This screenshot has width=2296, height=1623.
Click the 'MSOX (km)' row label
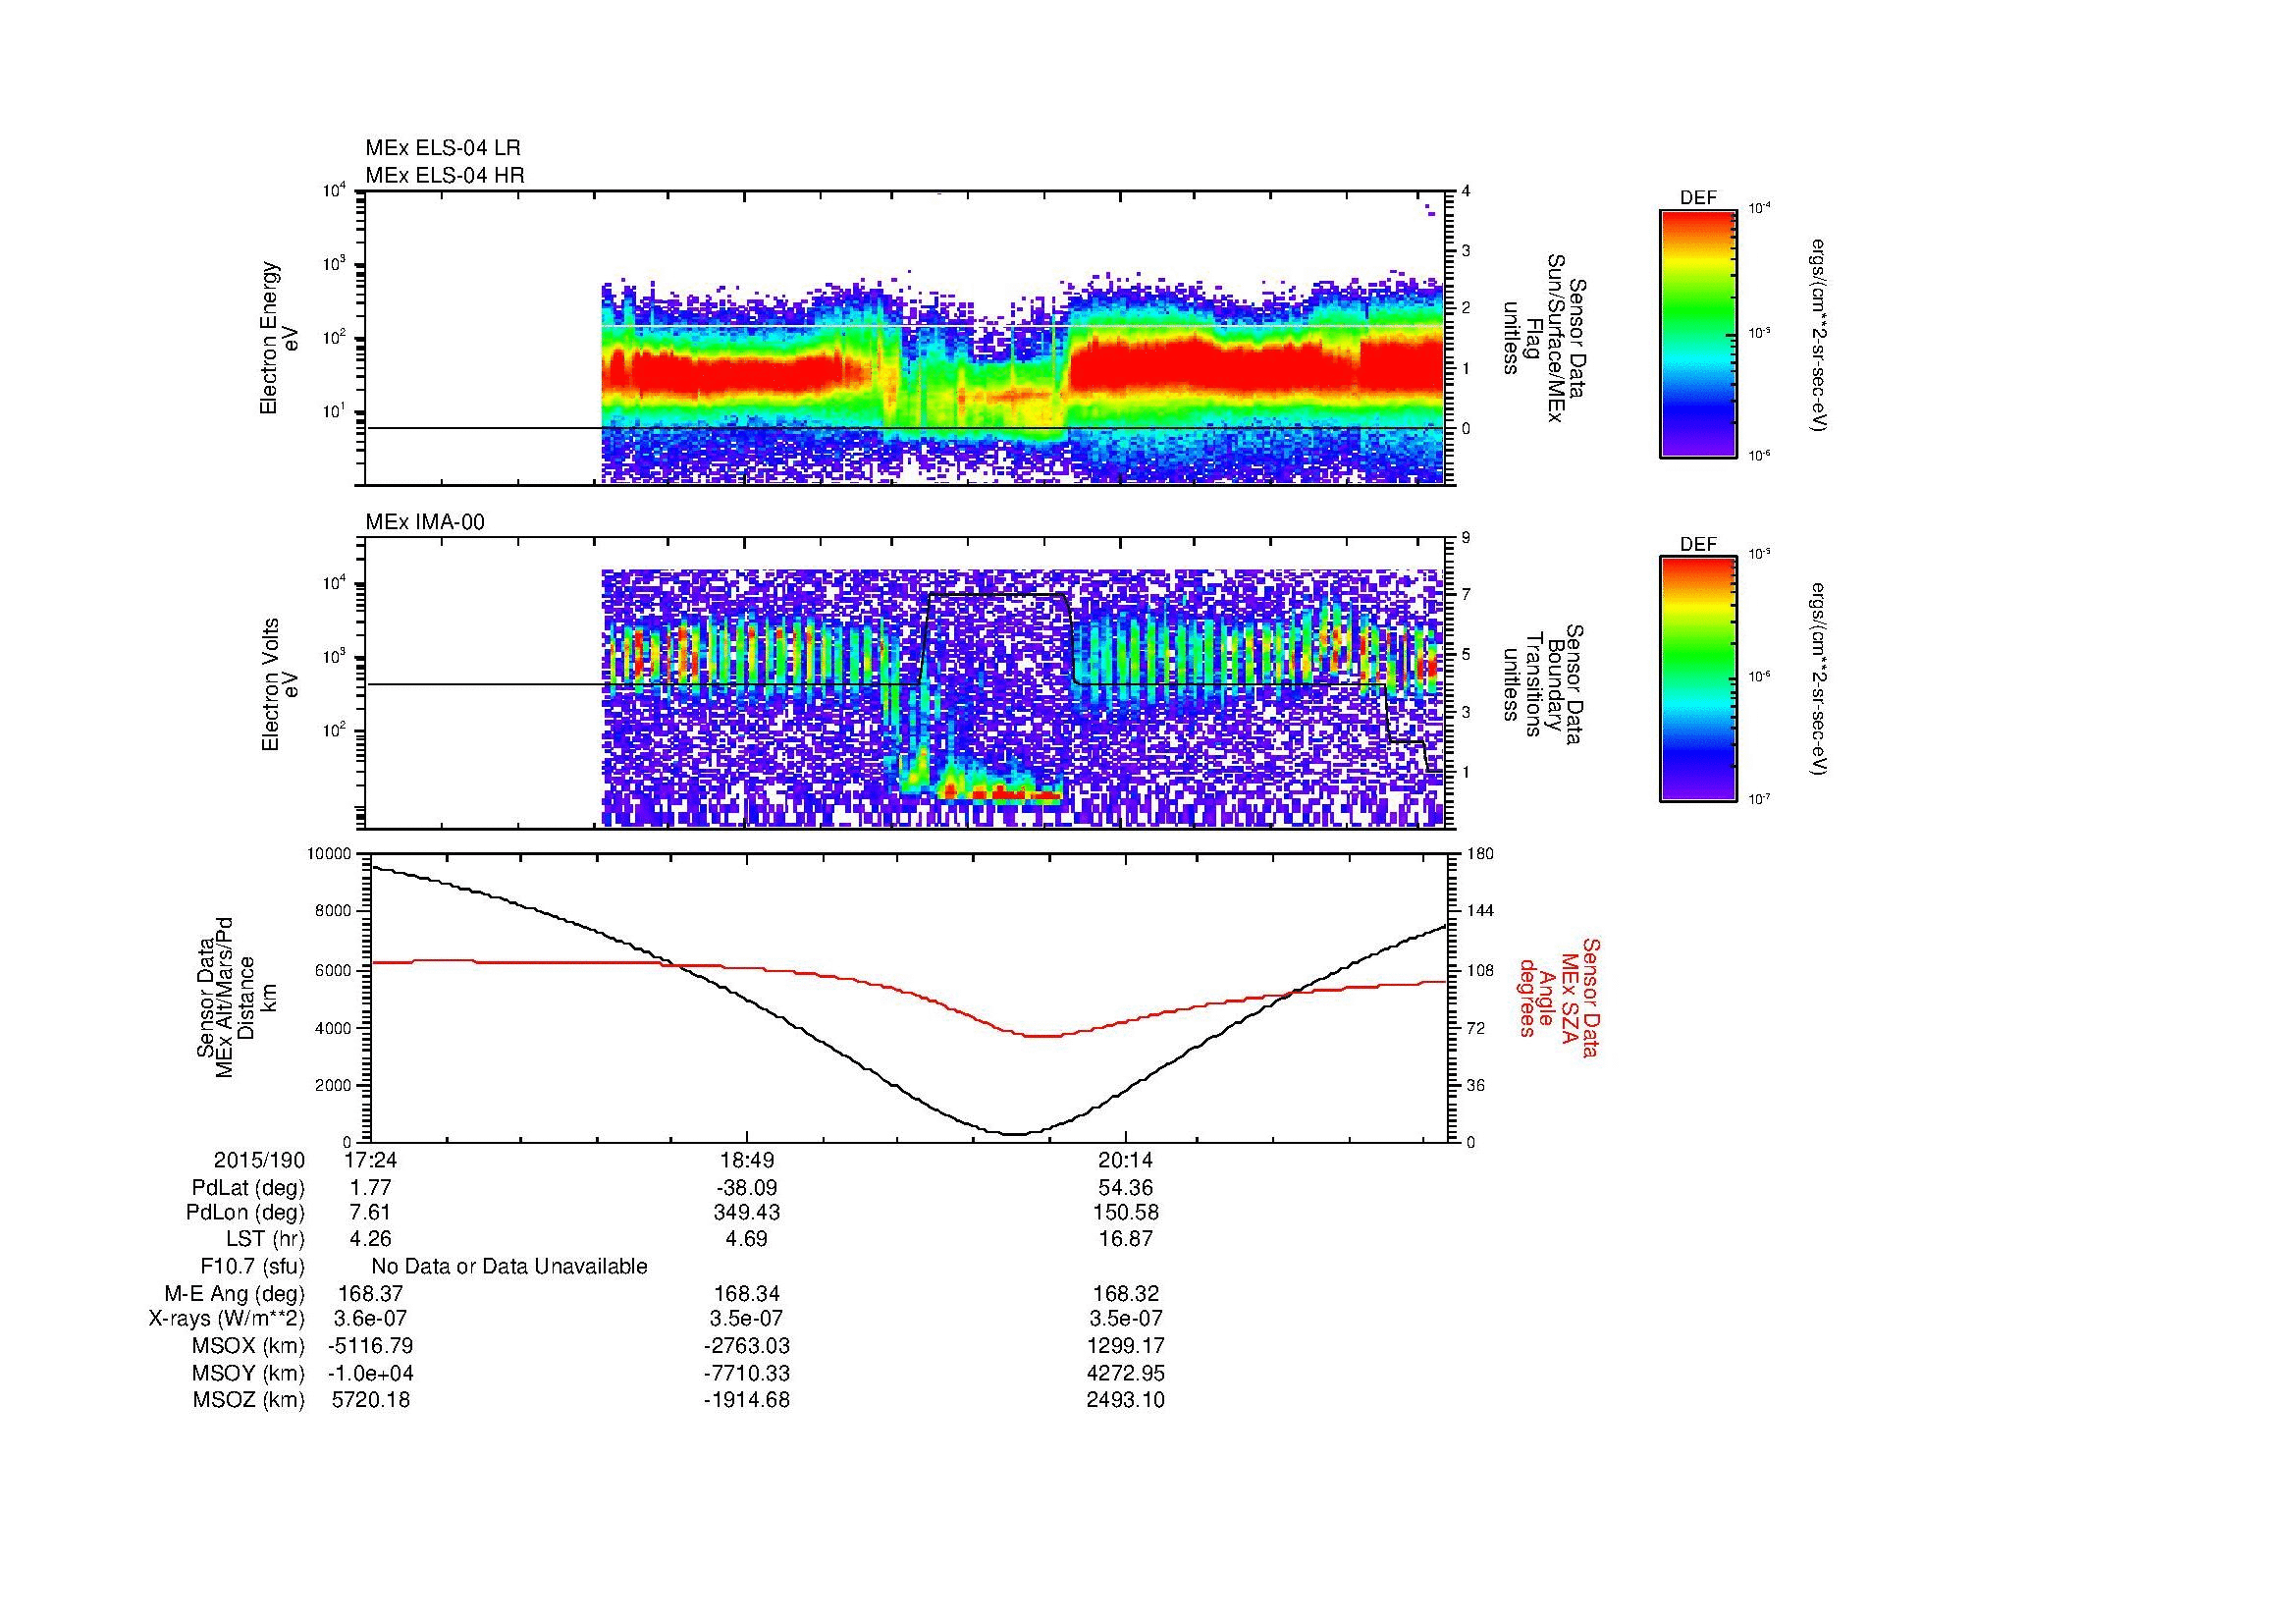pyautogui.click(x=248, y=1346)
